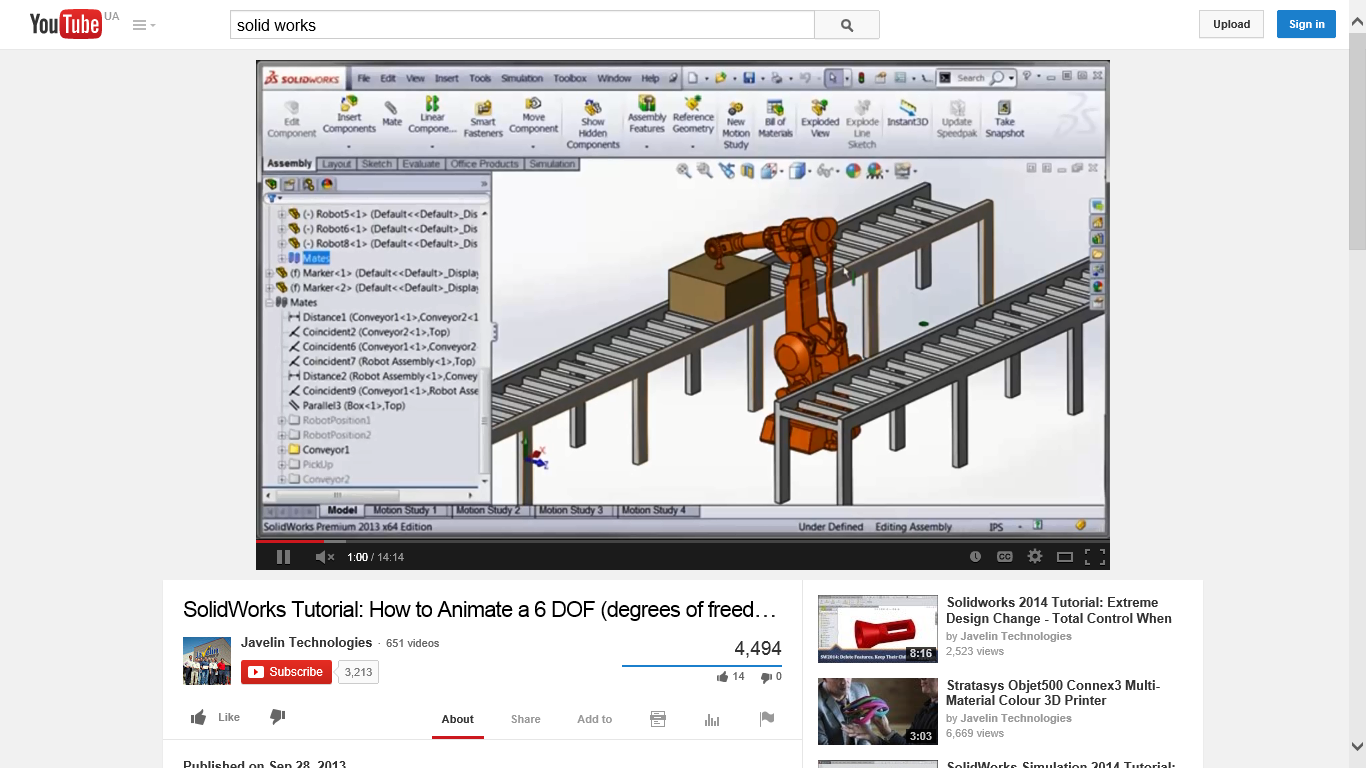This screenshot has height=768, width=1366.
Task: Open Solidworks 2014 Extreme Design Change thumbnail
Action: point(878,629)
